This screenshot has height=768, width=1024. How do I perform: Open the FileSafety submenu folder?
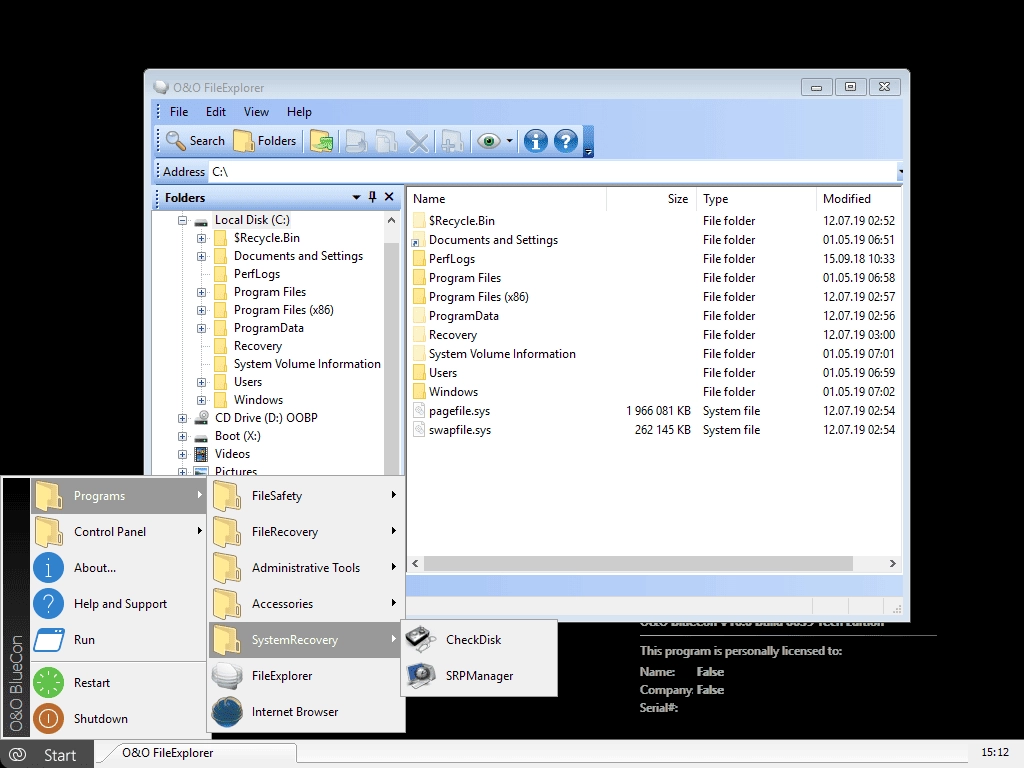(305, 496)
